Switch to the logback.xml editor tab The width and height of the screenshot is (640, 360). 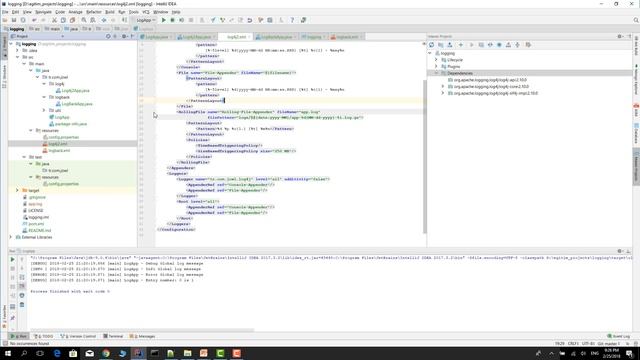[347, 37]
